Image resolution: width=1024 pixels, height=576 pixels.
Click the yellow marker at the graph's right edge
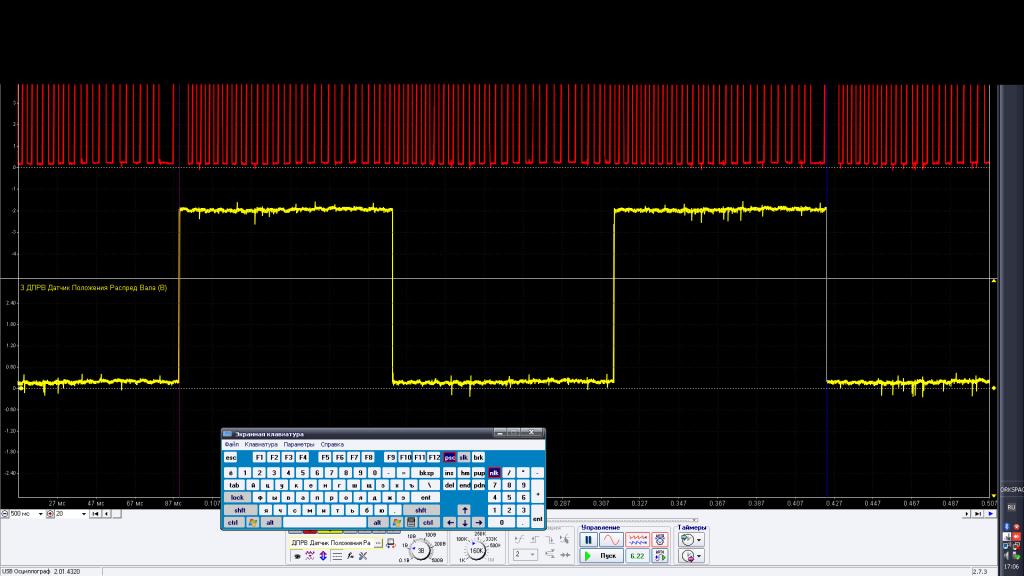coord(994,388)
